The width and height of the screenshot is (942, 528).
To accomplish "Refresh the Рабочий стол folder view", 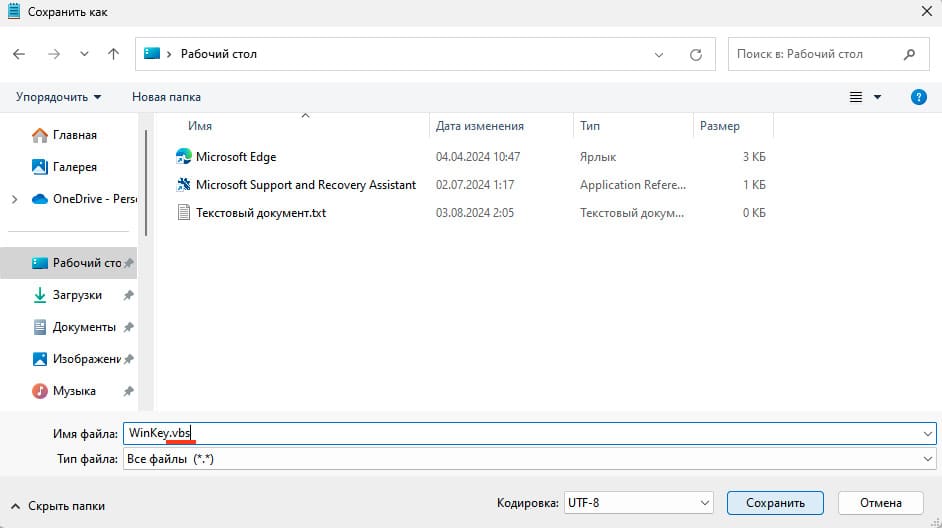I will 696,54.
